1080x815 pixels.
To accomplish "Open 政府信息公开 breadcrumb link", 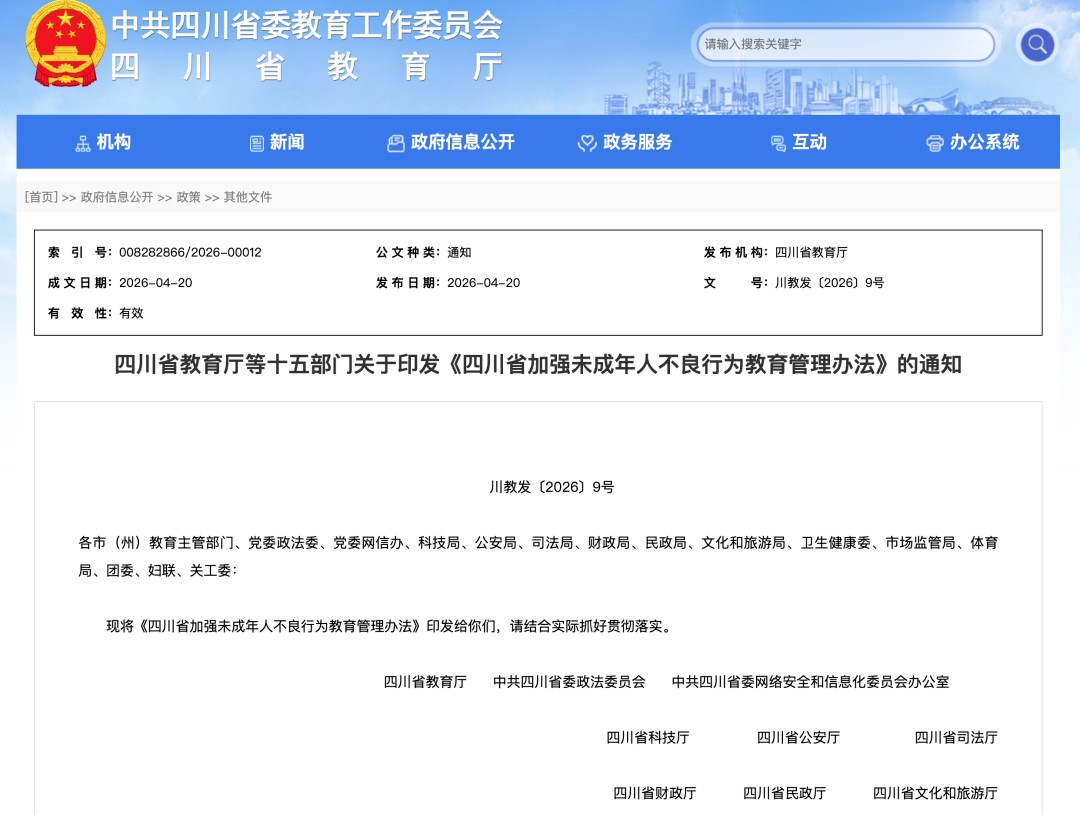I will coord(117,197).
